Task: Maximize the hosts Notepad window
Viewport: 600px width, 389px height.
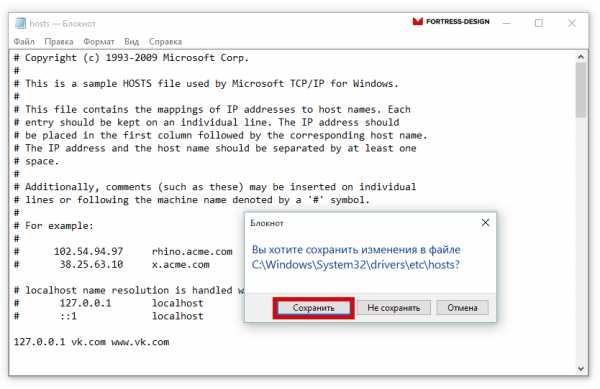Action: (x=539, y=23)
